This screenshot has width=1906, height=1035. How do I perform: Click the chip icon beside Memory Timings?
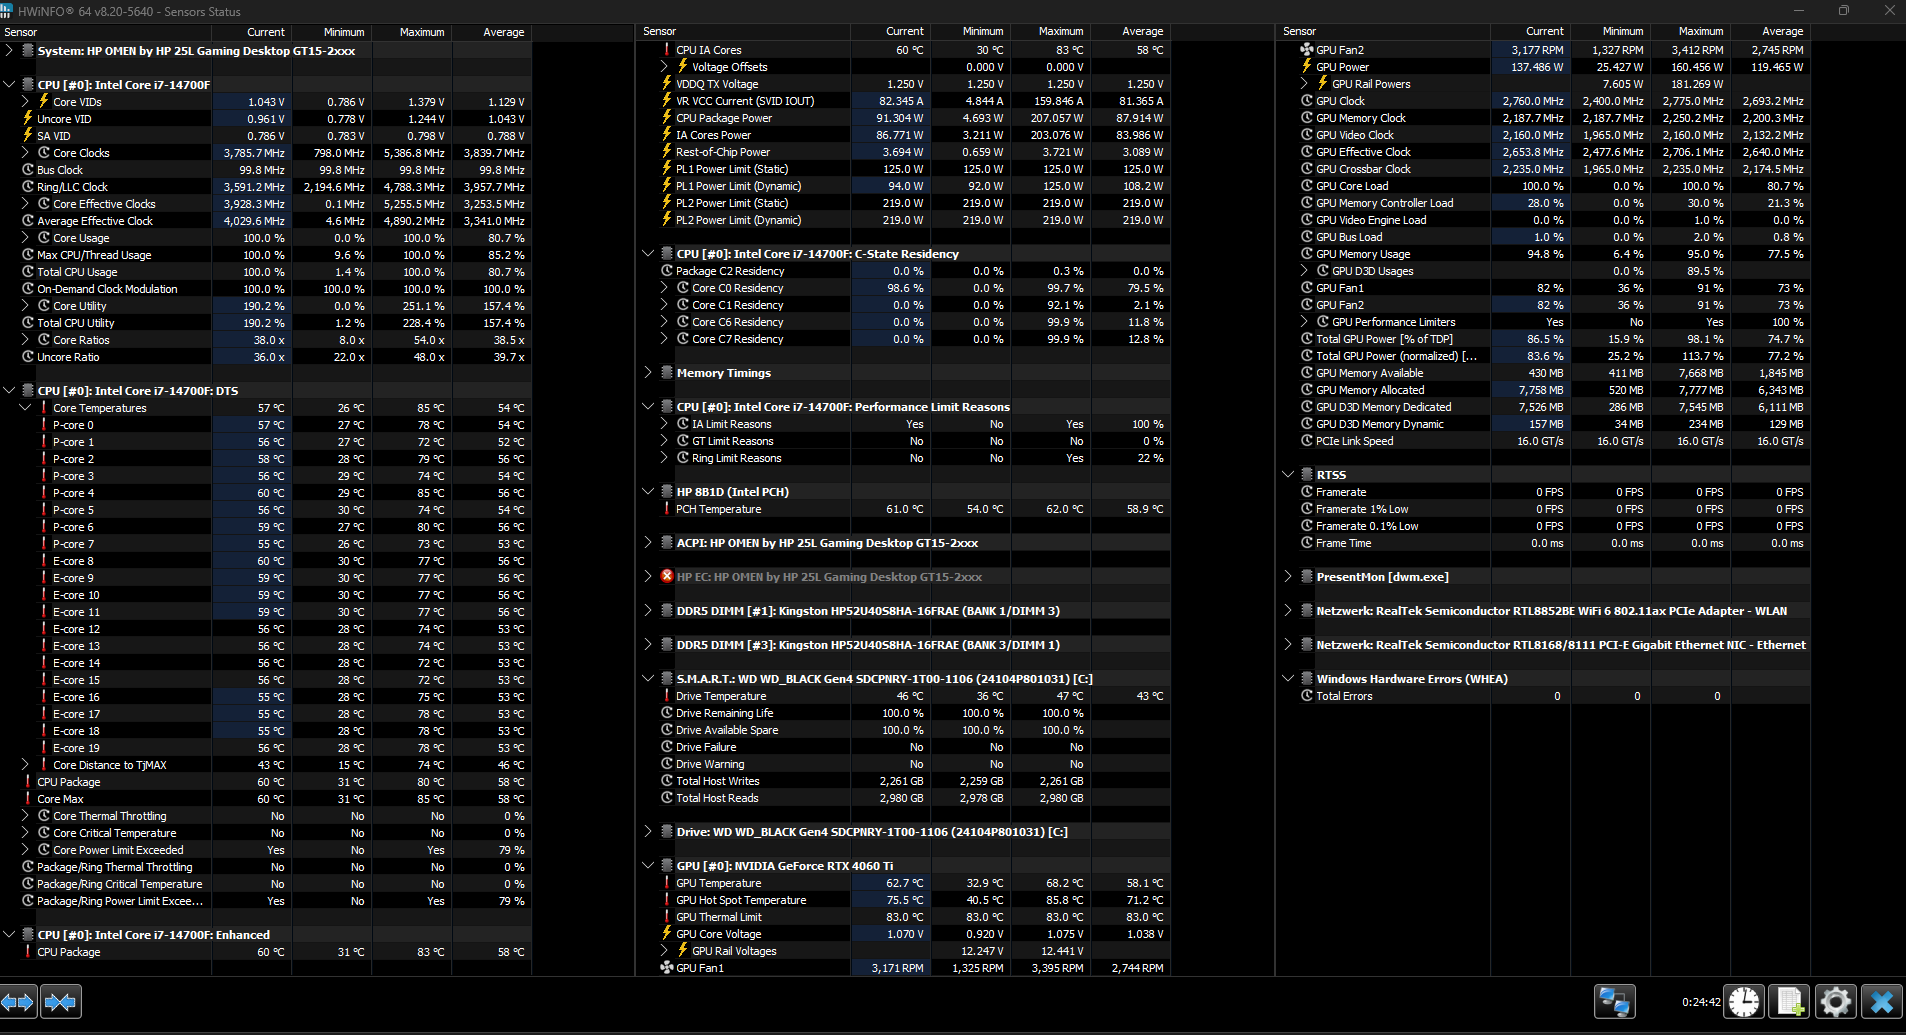pos(667,373)
